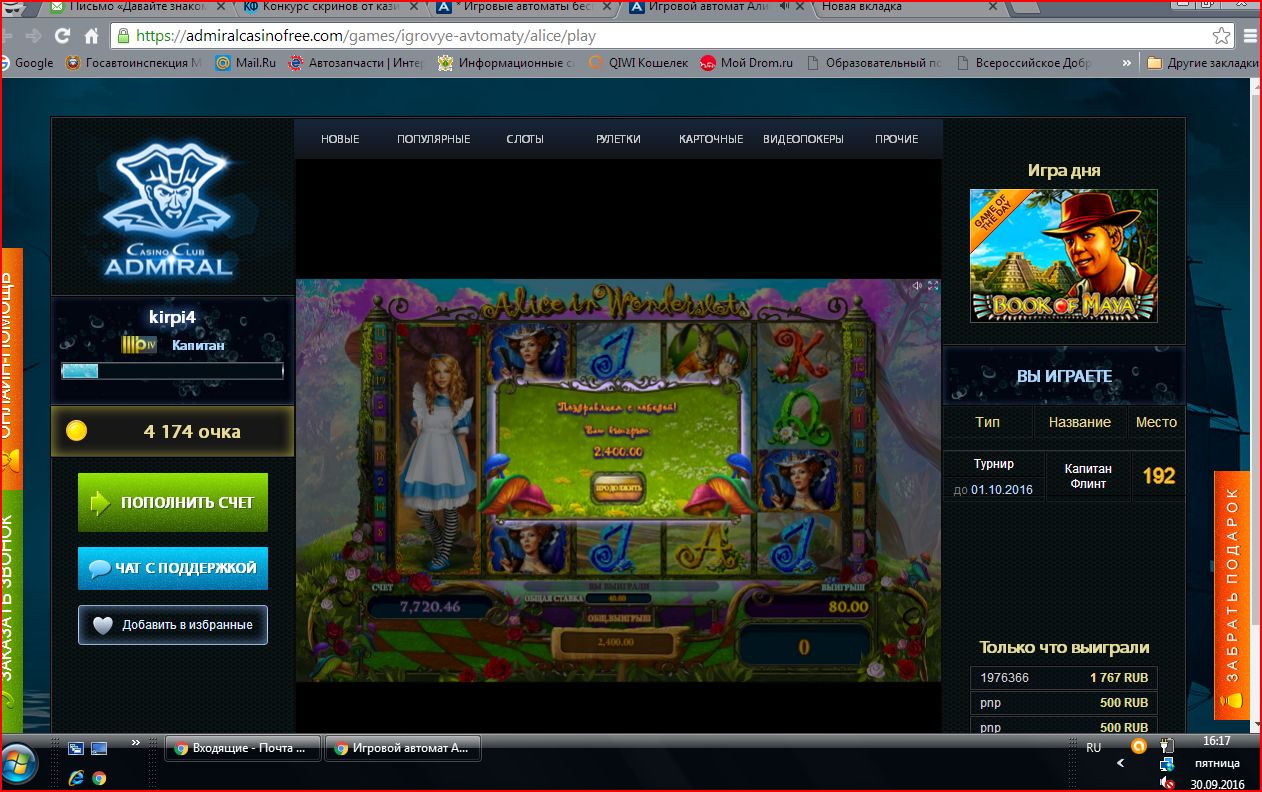Open the Windows Start orb
Image resolution: width=1262 pixels, height=792 pixels.
pyautogui.click(x=19, y=766)
